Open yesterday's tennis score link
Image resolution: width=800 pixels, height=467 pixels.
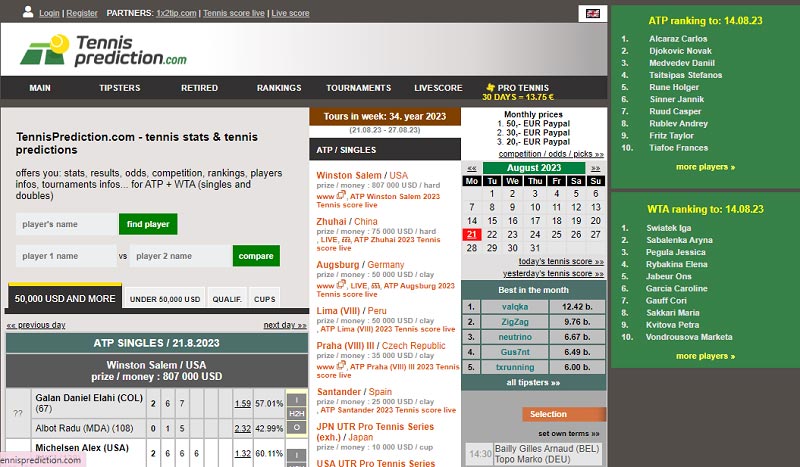tap(553, 274)
